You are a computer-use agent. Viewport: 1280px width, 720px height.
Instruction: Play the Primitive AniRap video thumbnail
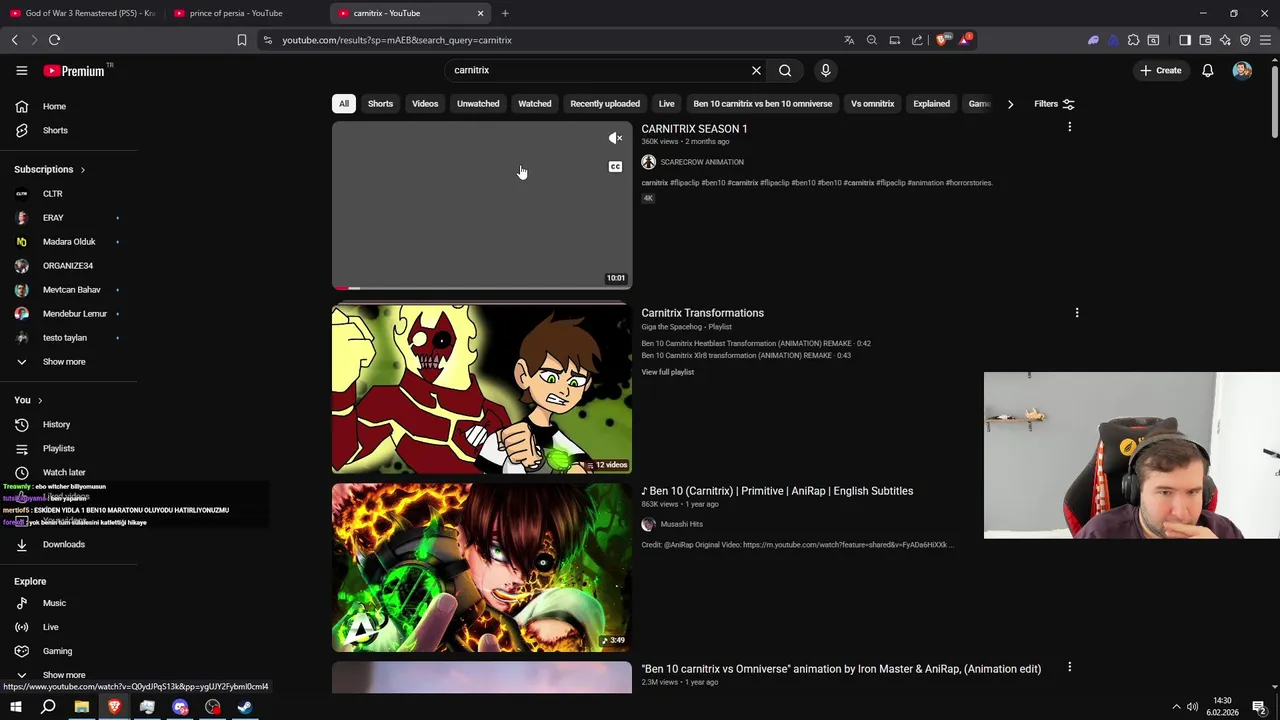tap(482, 568)
